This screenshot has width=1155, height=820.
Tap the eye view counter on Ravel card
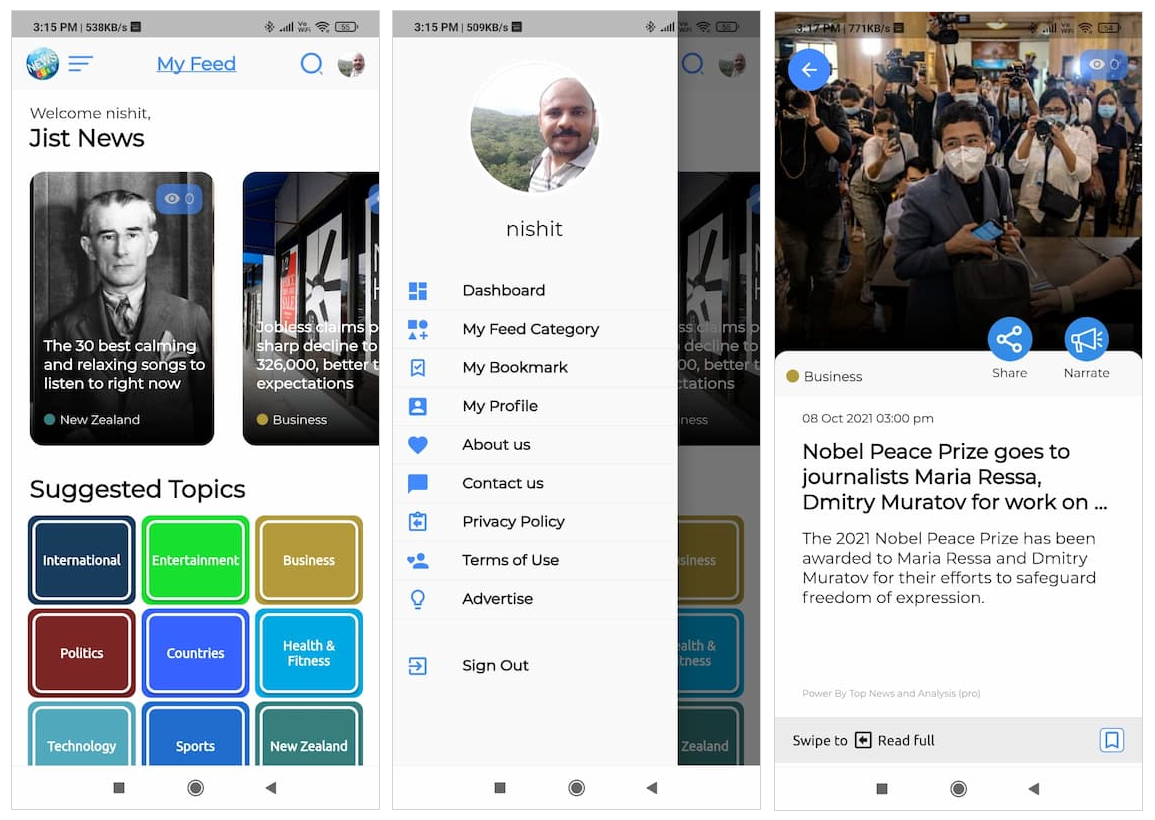(179, 199)
